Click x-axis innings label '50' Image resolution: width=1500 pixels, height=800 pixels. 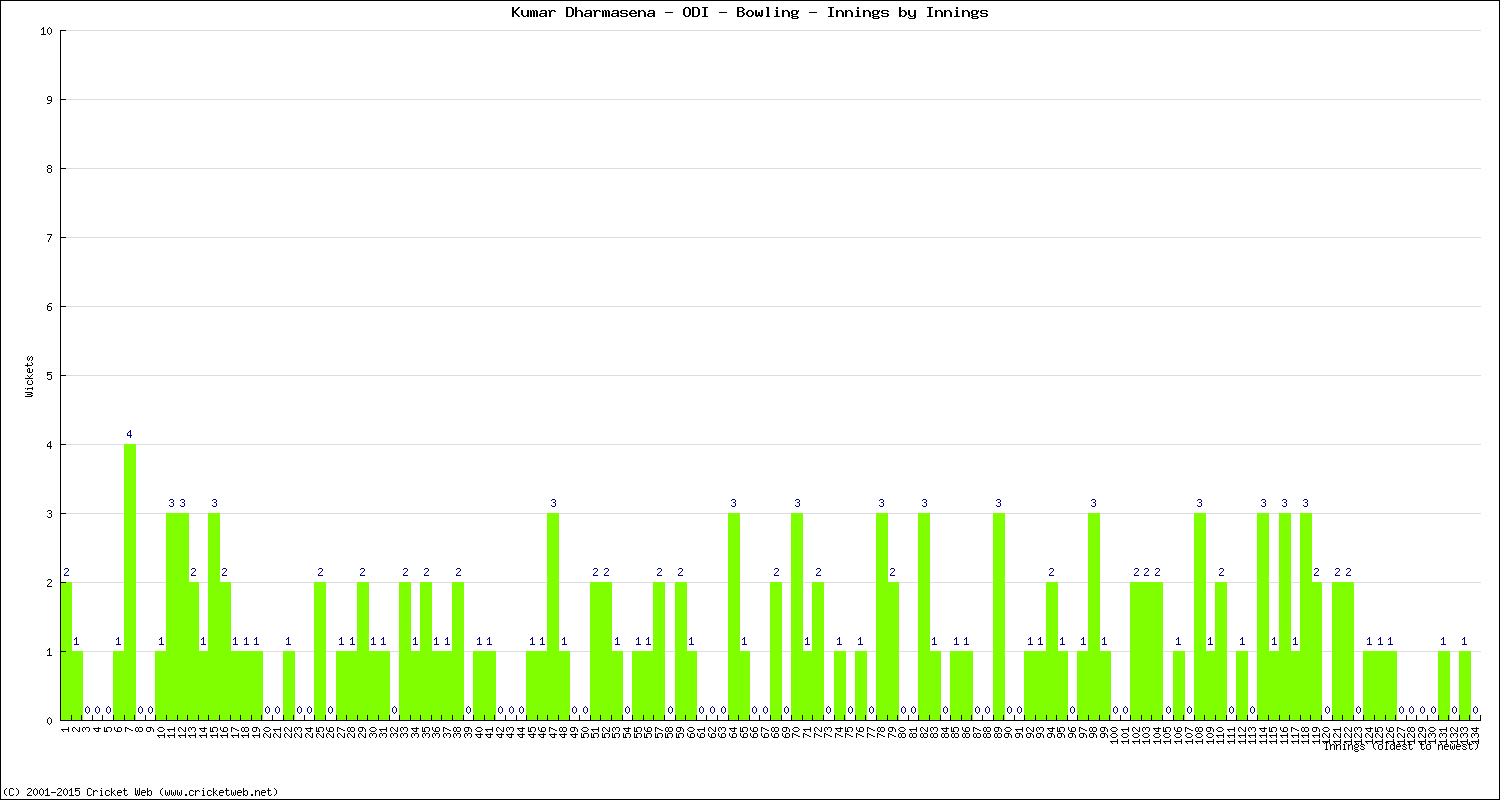tap(585, 732)
